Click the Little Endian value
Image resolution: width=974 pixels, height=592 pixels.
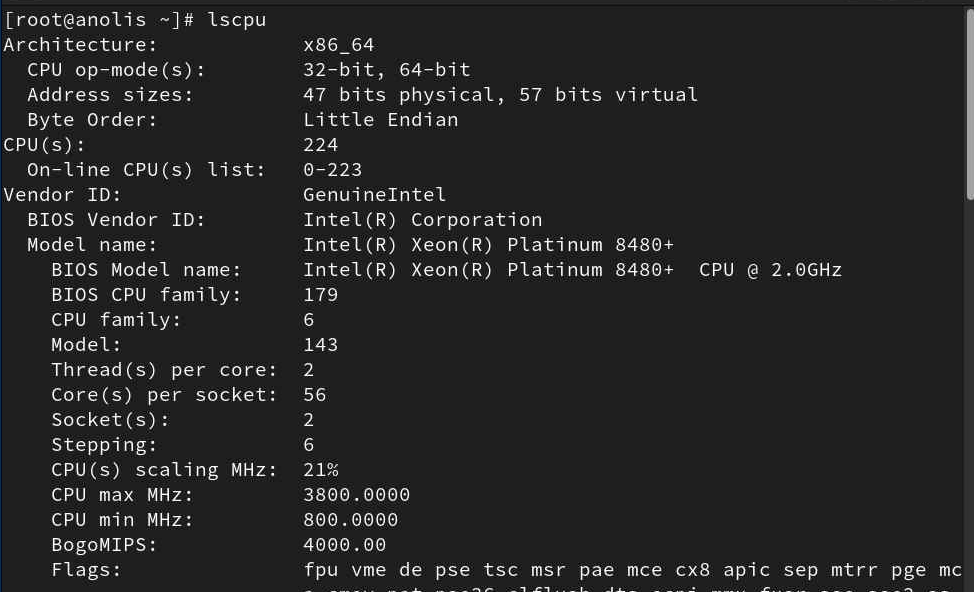click(x=380, y=120)
